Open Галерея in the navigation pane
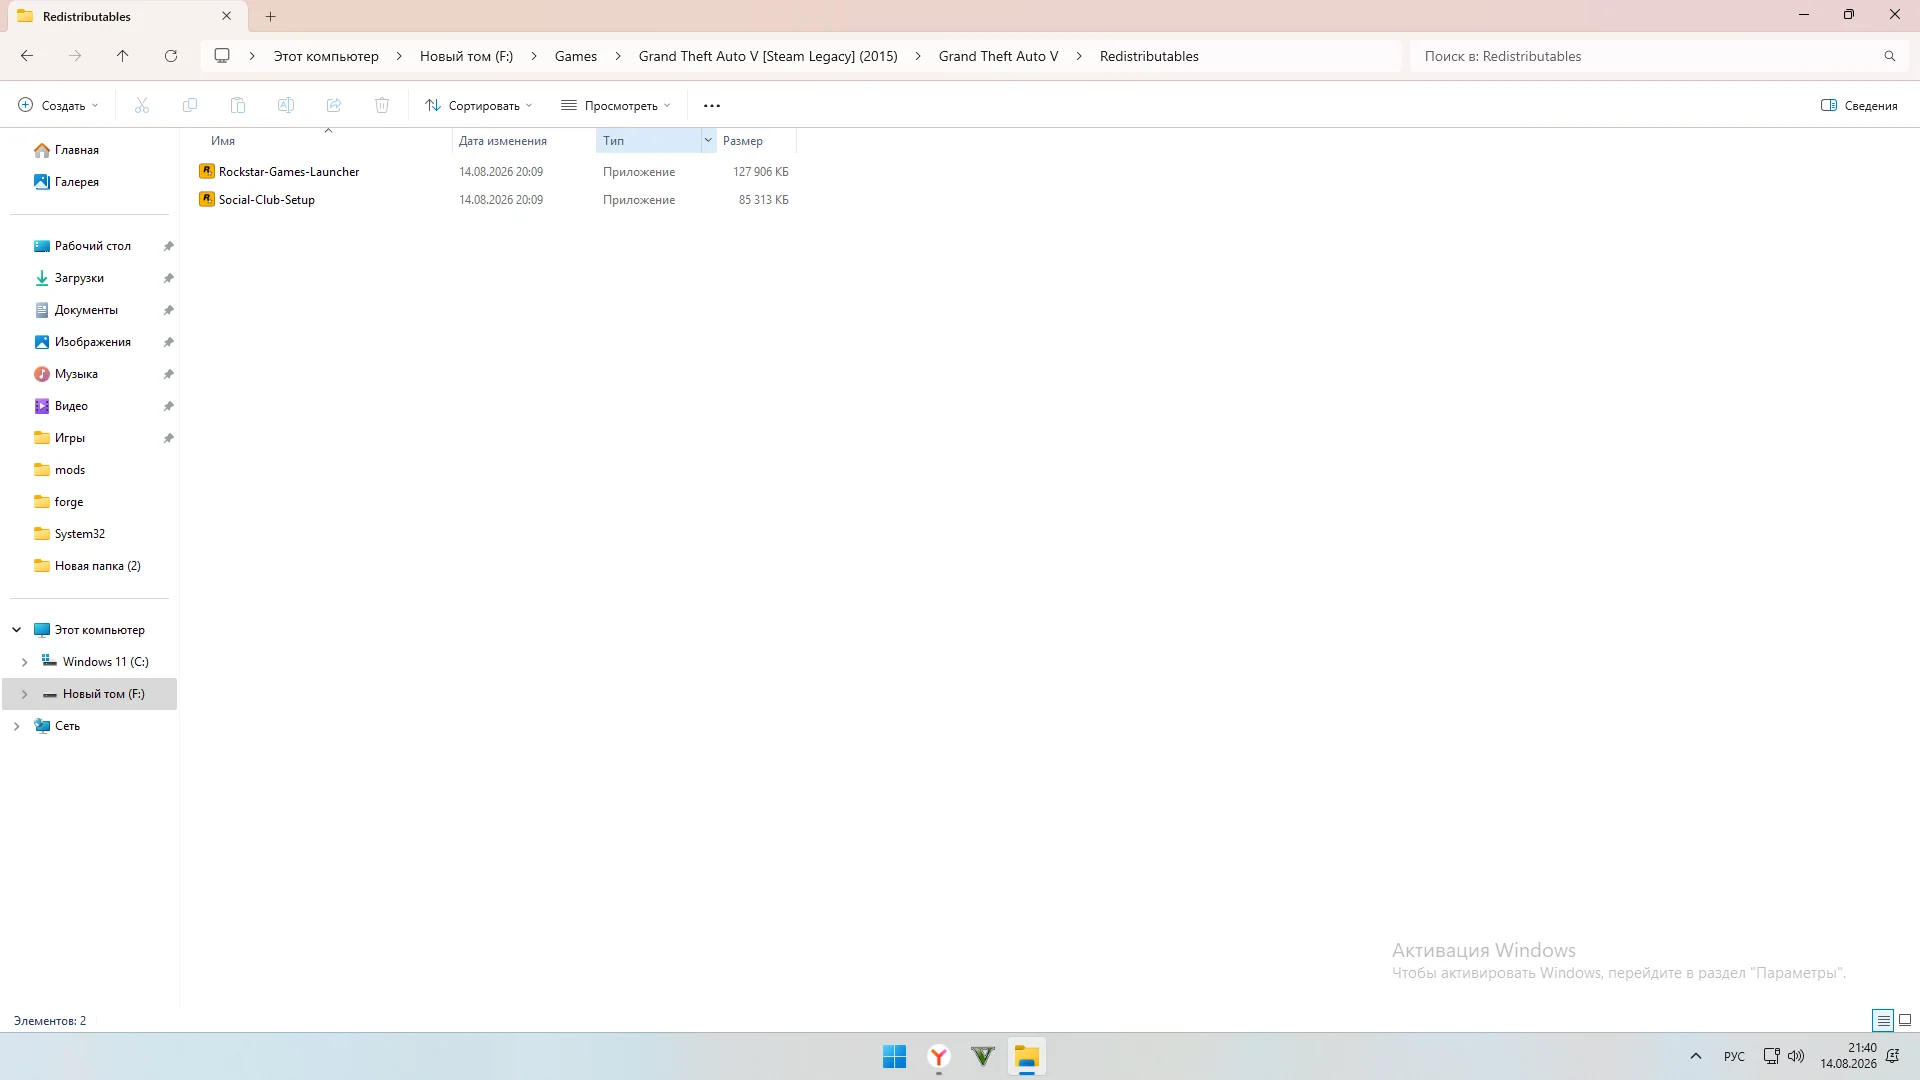The image size is (1920, 1080). click(77, 182)
